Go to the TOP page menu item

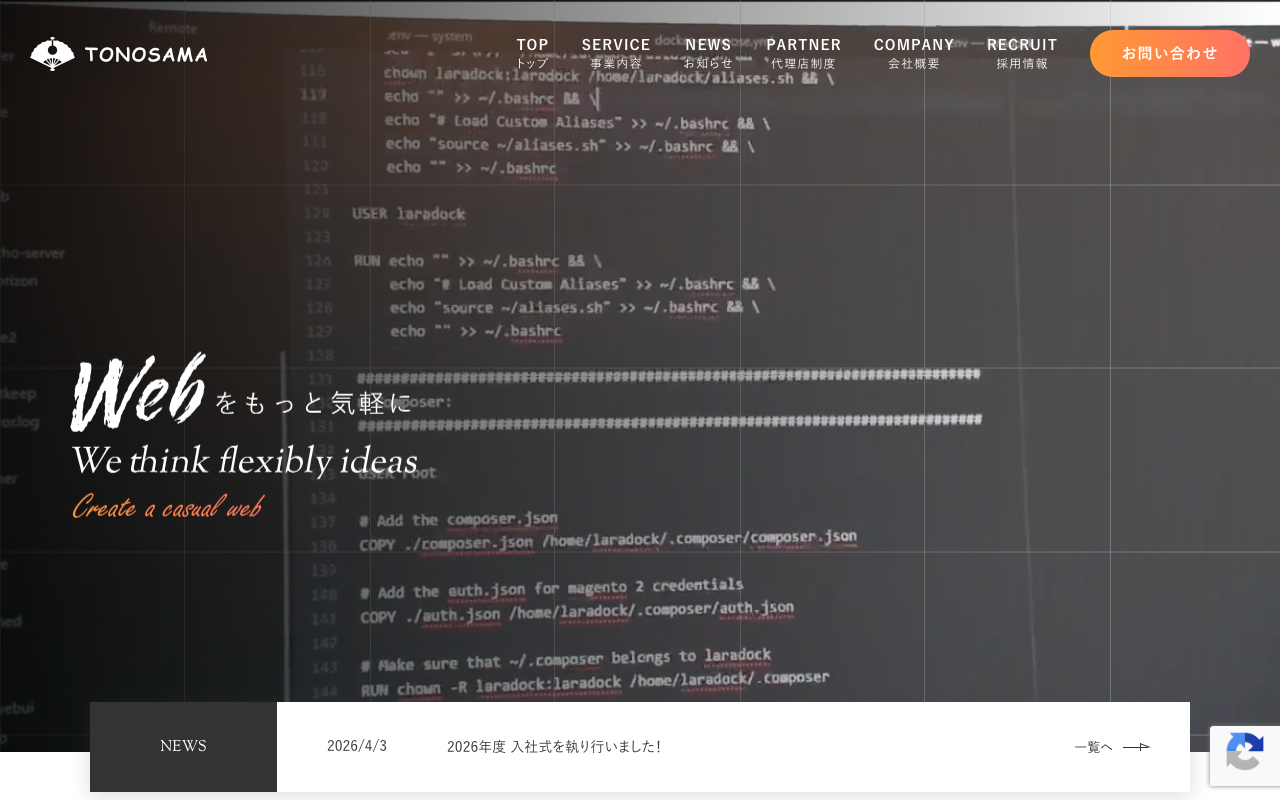tap(532, 53)
